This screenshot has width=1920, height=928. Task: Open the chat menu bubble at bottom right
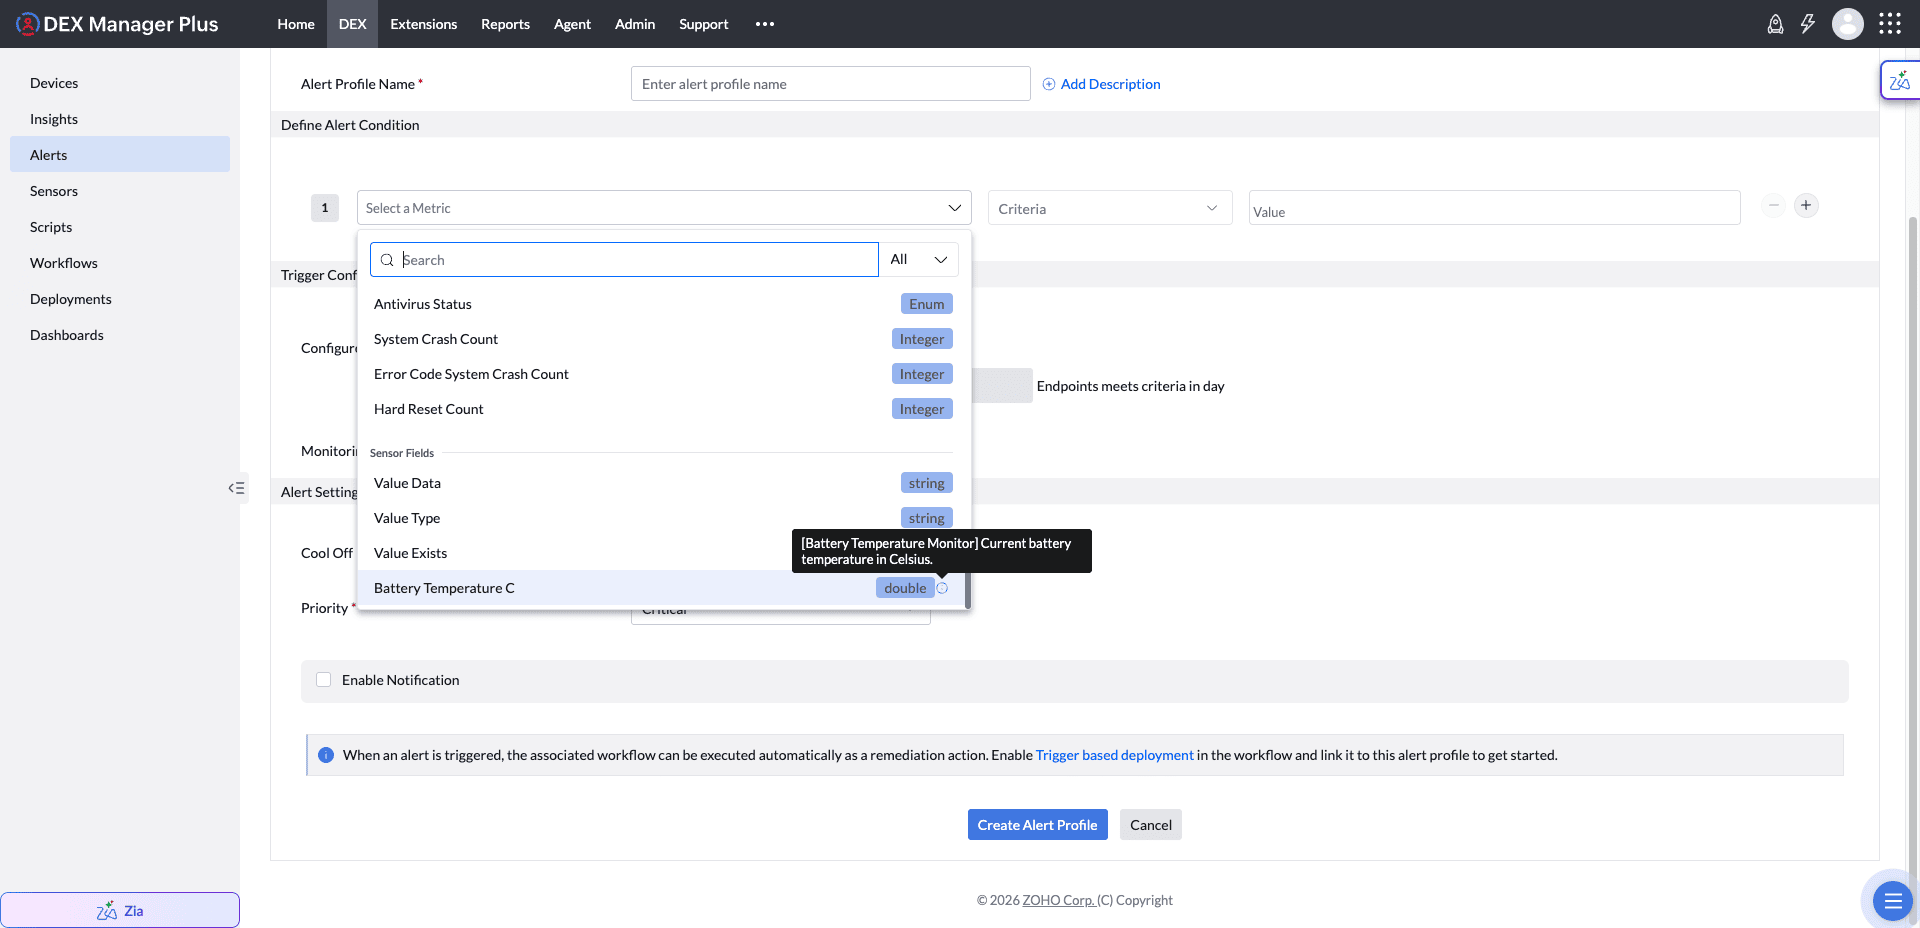(1892, 901)
